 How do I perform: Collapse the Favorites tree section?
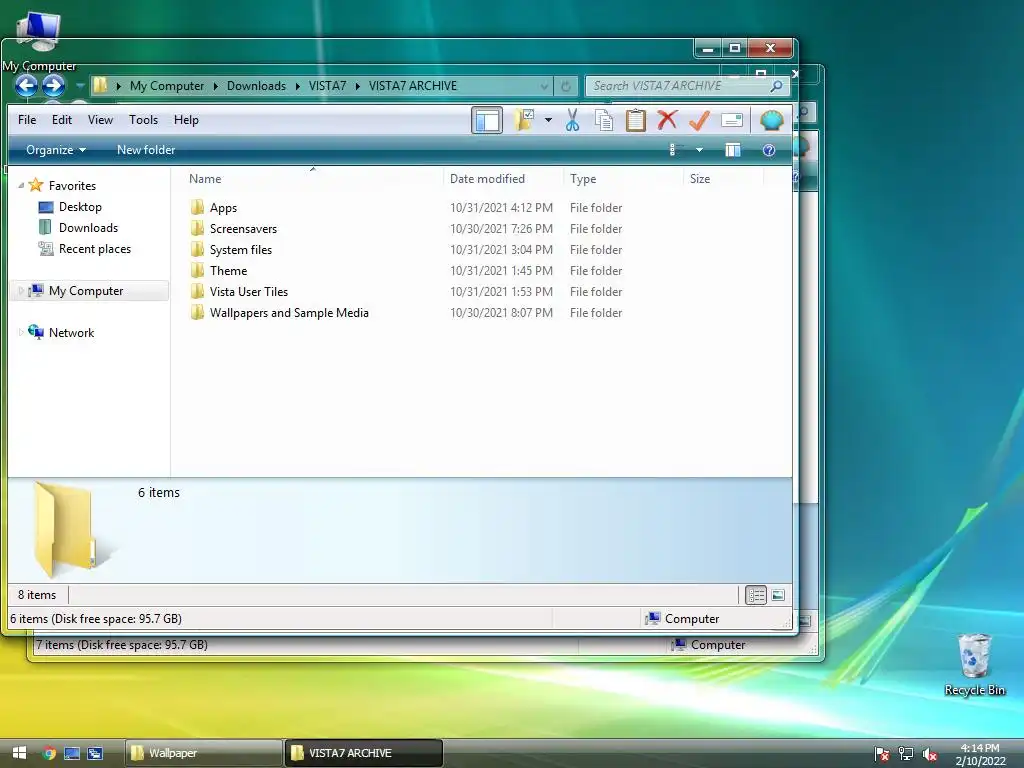tap(21, 185)
